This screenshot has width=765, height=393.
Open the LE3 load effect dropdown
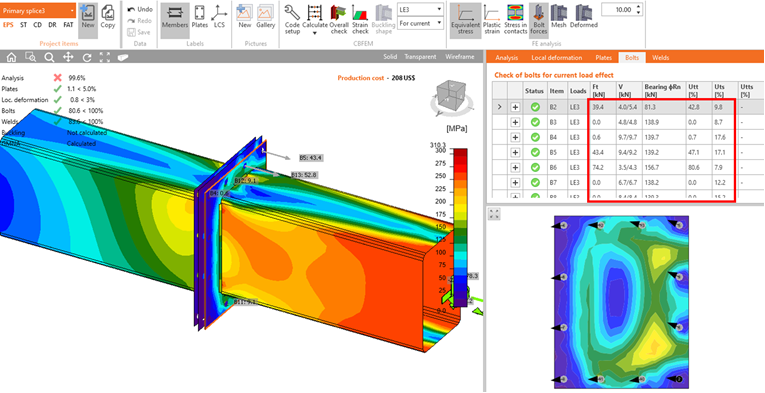pos(420,9)
